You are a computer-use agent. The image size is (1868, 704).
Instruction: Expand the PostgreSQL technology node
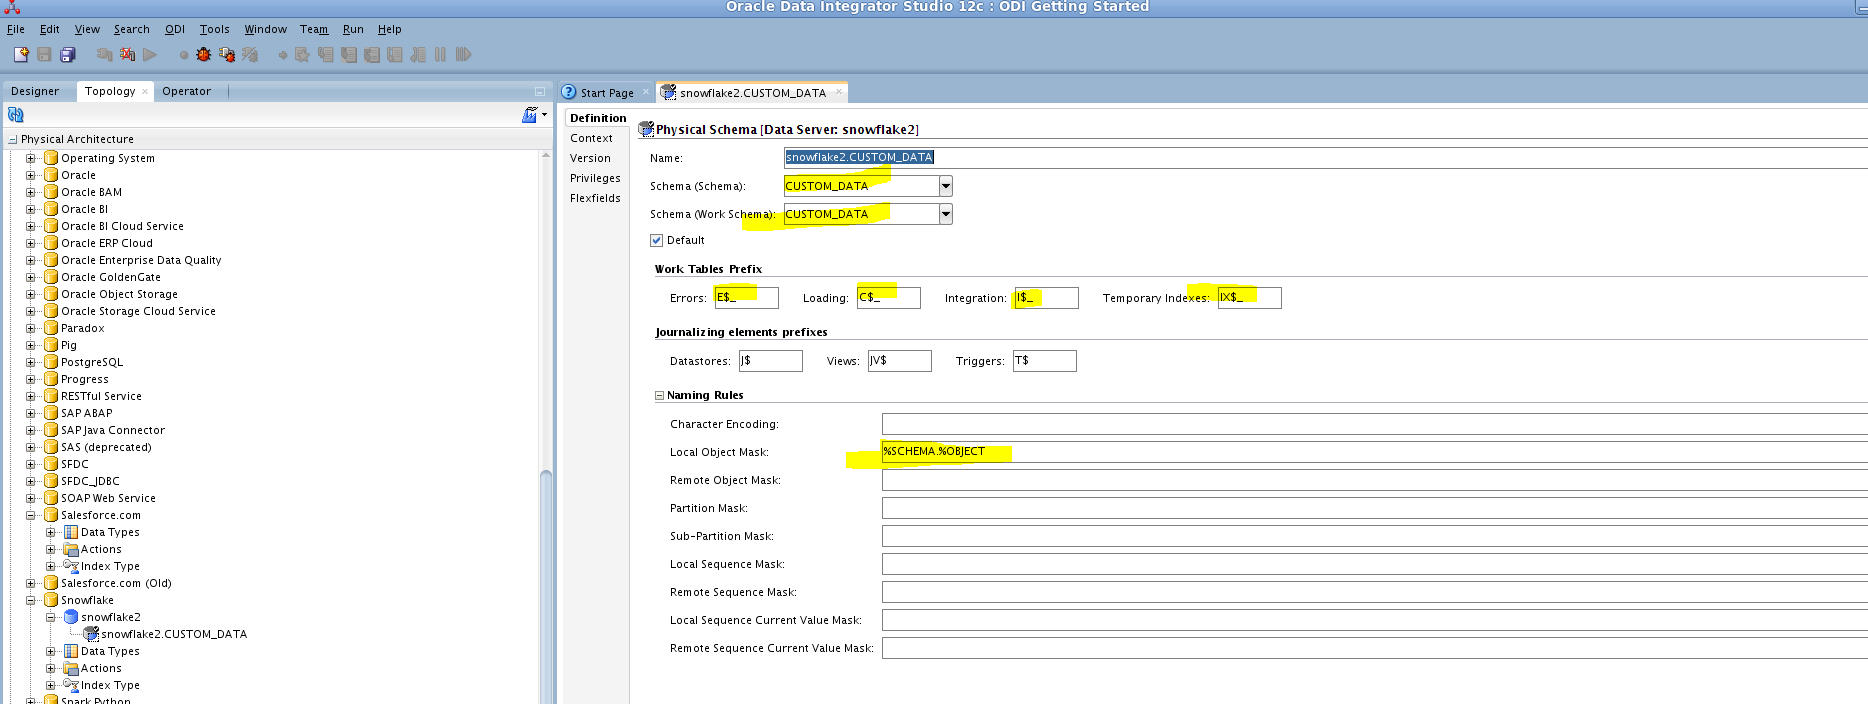click(31, 362)
